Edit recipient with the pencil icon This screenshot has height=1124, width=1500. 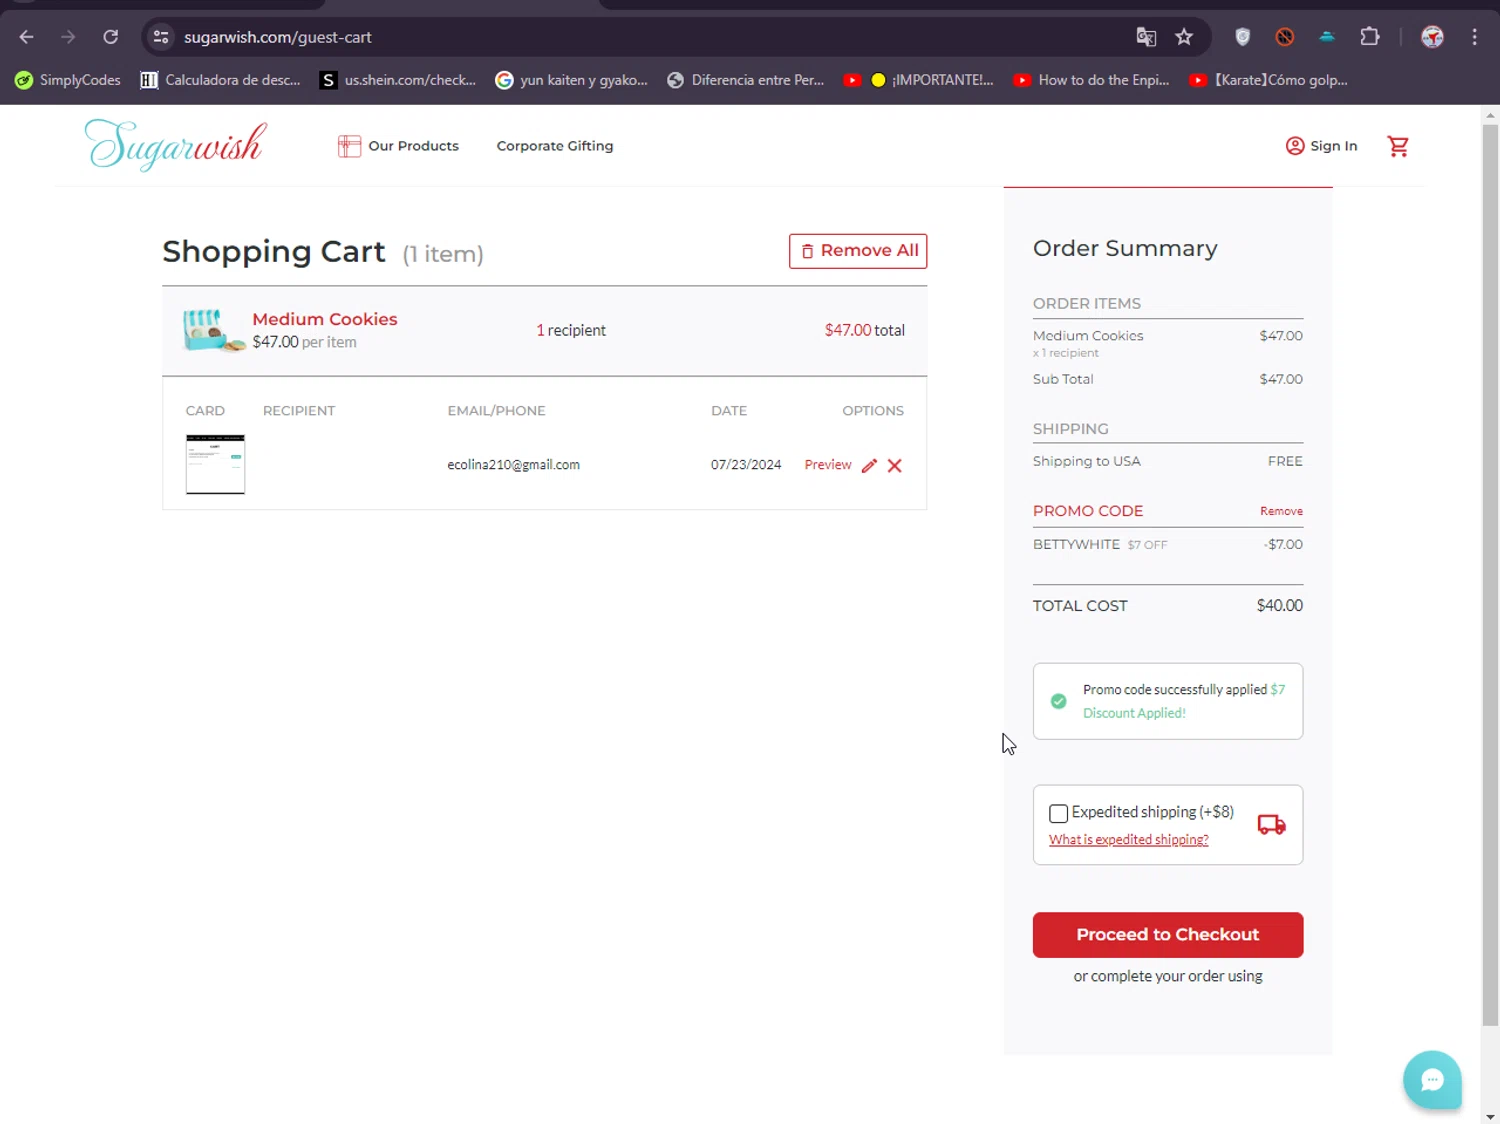tap(869, 465)
